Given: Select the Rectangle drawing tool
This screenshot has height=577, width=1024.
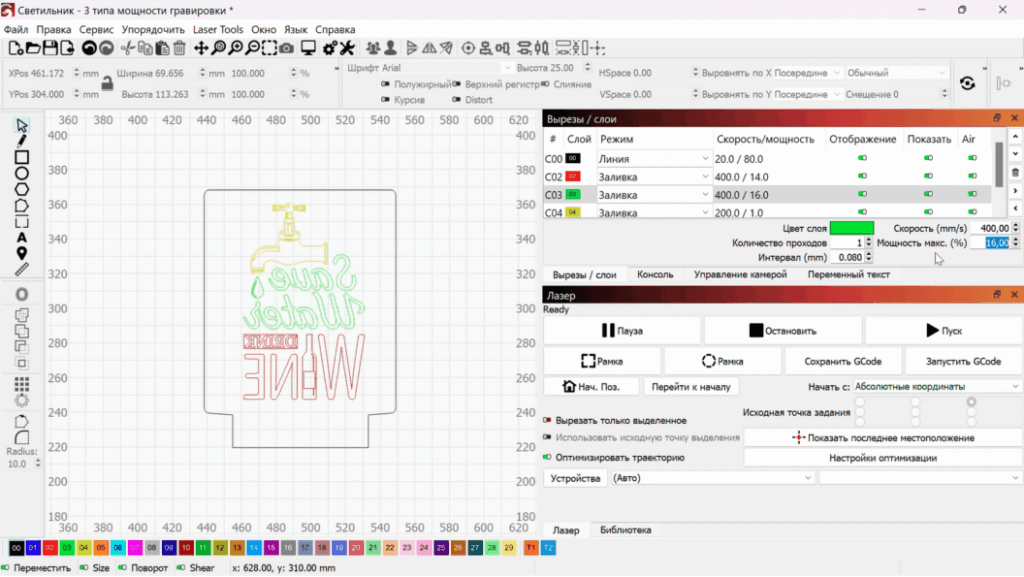Looking at the screenshot, I should pos(22,157).
